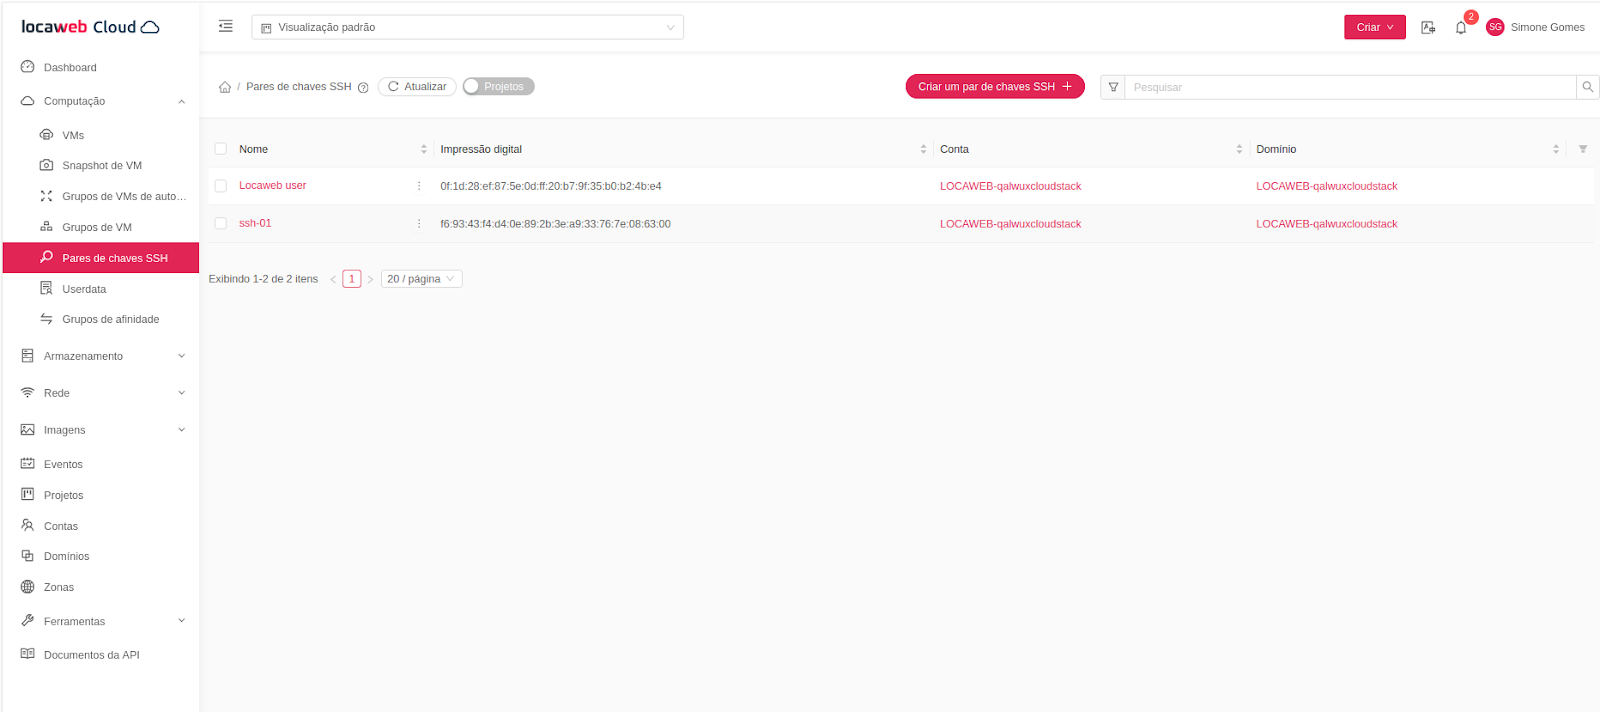Viewport: 1600px width, 712px height.
Task: Open Projetos in the sidebar
Action: tap(101, 495)
